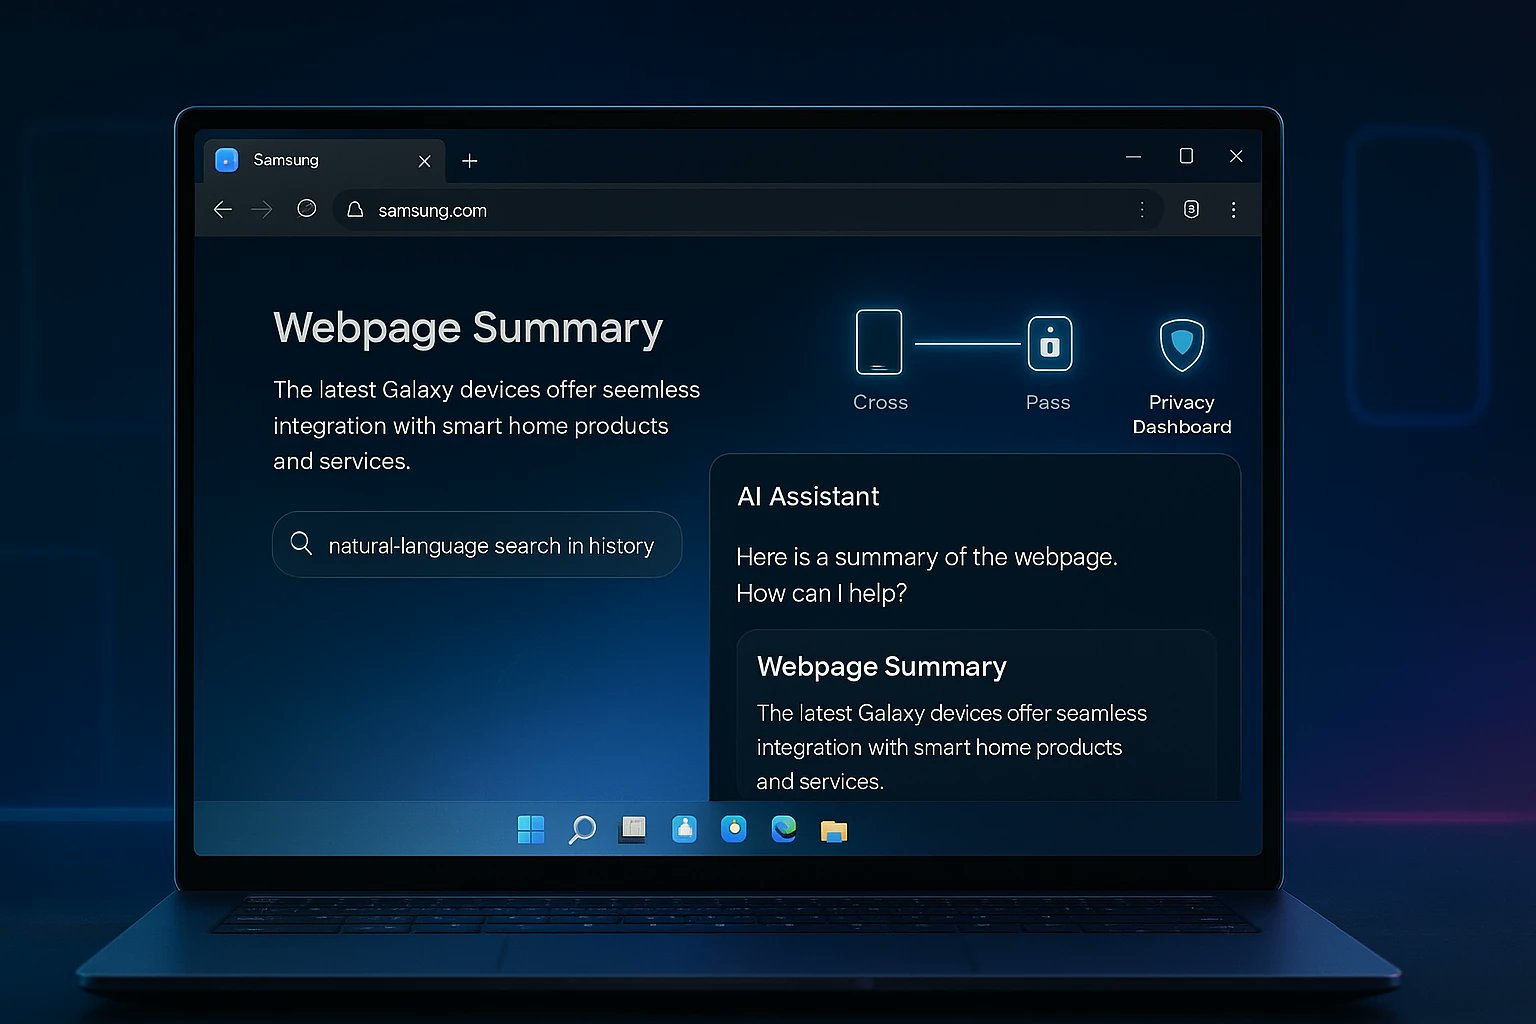Open the Pass lock icon
Screen dimensions: 1536x1024
coord(1049,343)
